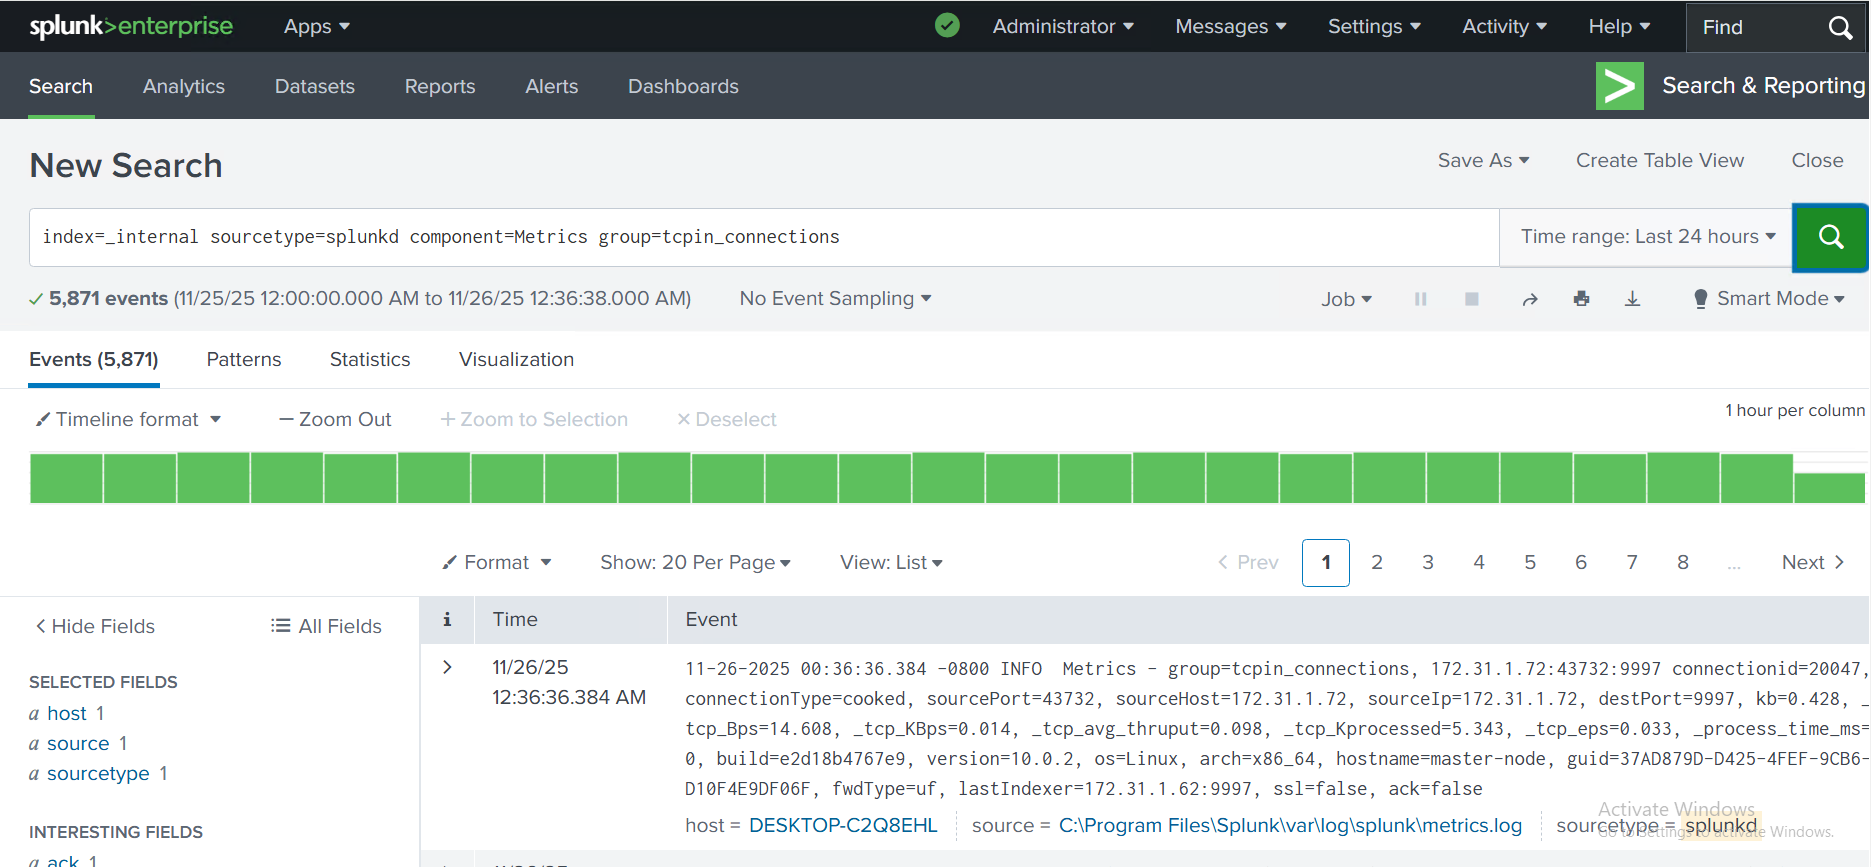The image size is (1871, 867).
Task: Switch to the Statistics tab
Action: point(370,360)
